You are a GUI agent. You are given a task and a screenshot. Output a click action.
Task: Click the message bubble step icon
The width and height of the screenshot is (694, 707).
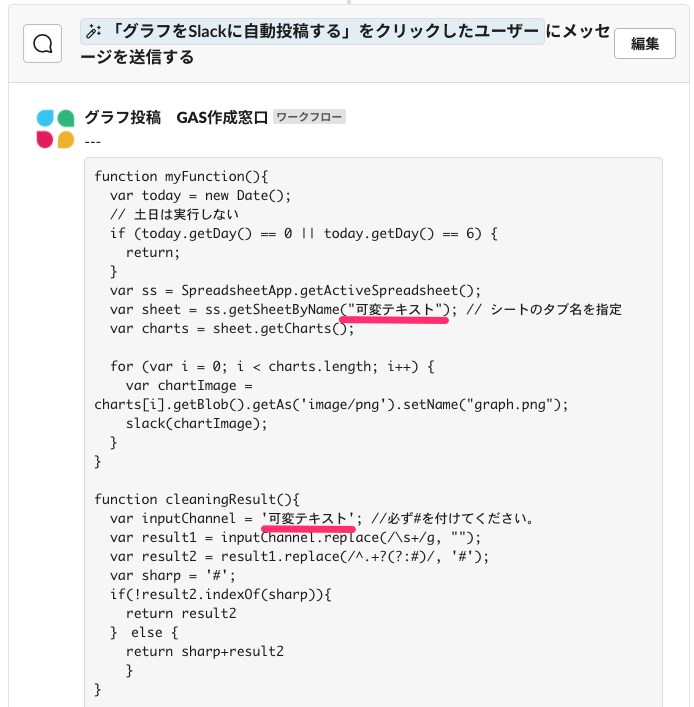42,44
